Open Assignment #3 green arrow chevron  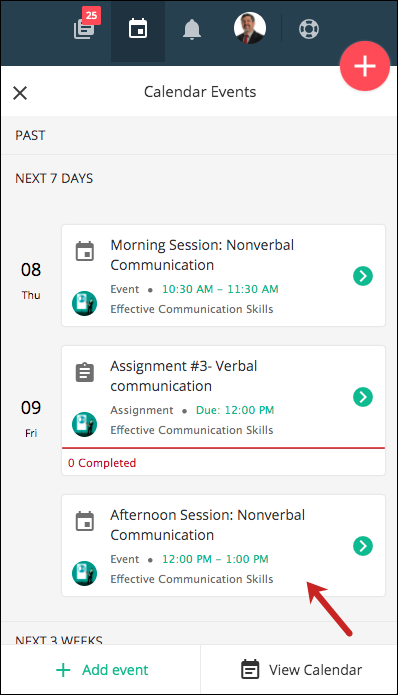(x=363, y=397)
